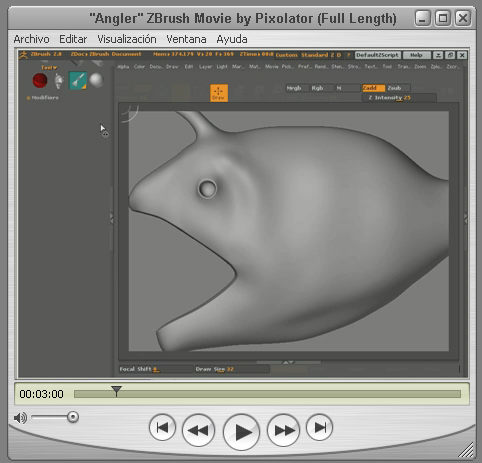The image size is (482, 463).
Task: Open the Editar menu
Action: (73, 39)
